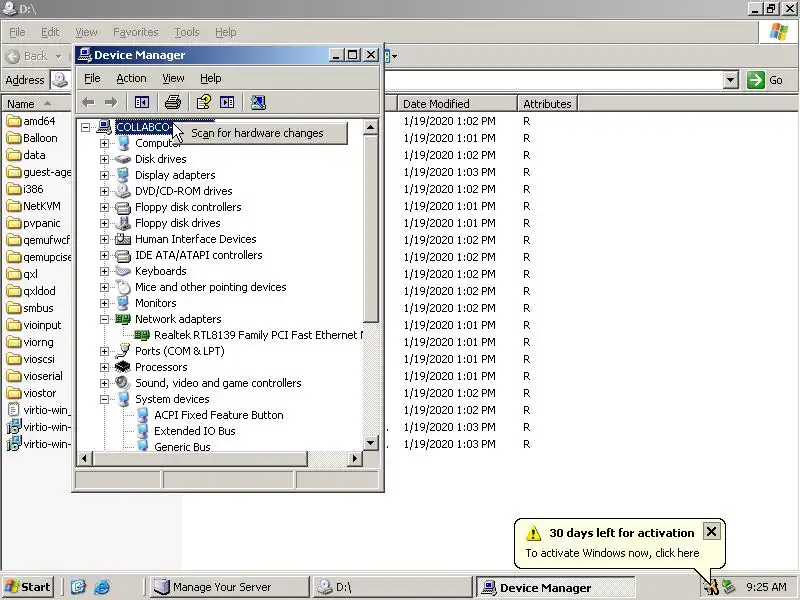Collapse the COLLABCO root tree node

pos(86,127)
